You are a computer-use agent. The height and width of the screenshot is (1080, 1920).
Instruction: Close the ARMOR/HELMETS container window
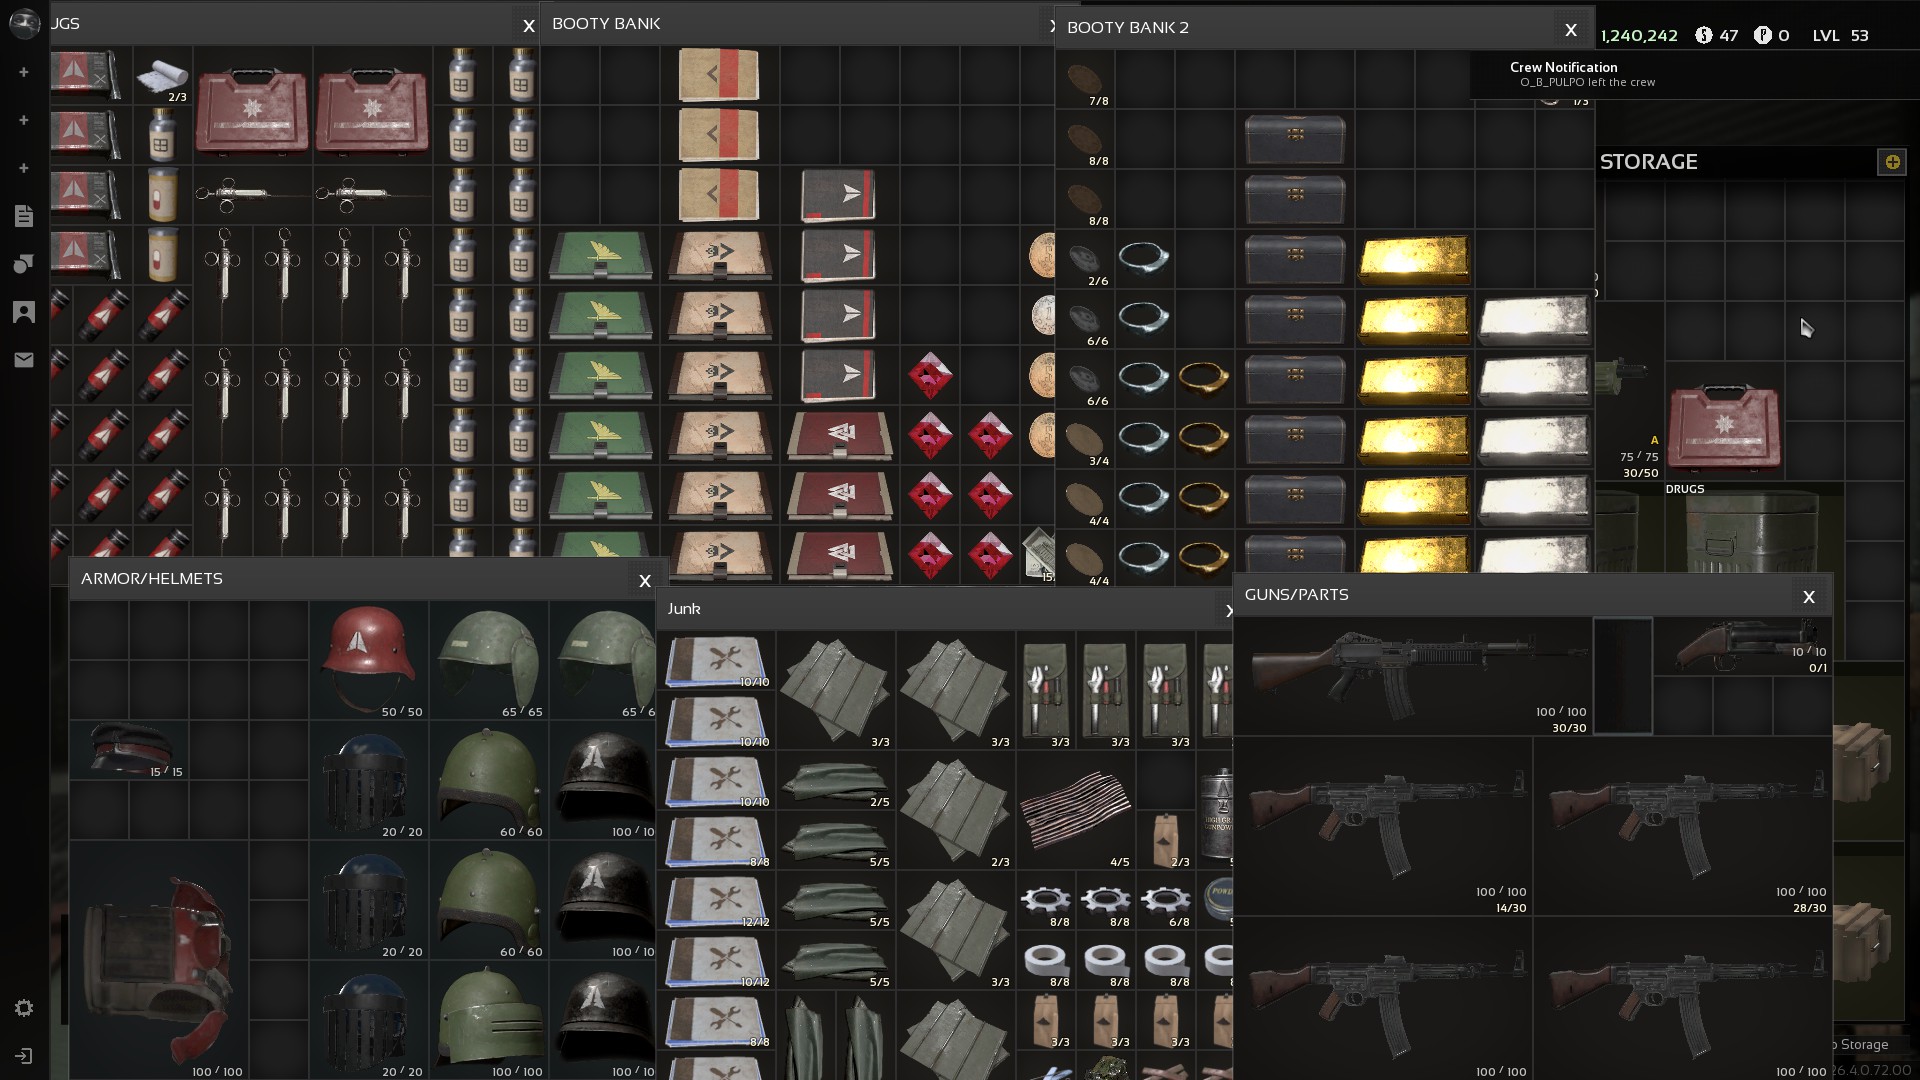[x=645, y=580]
